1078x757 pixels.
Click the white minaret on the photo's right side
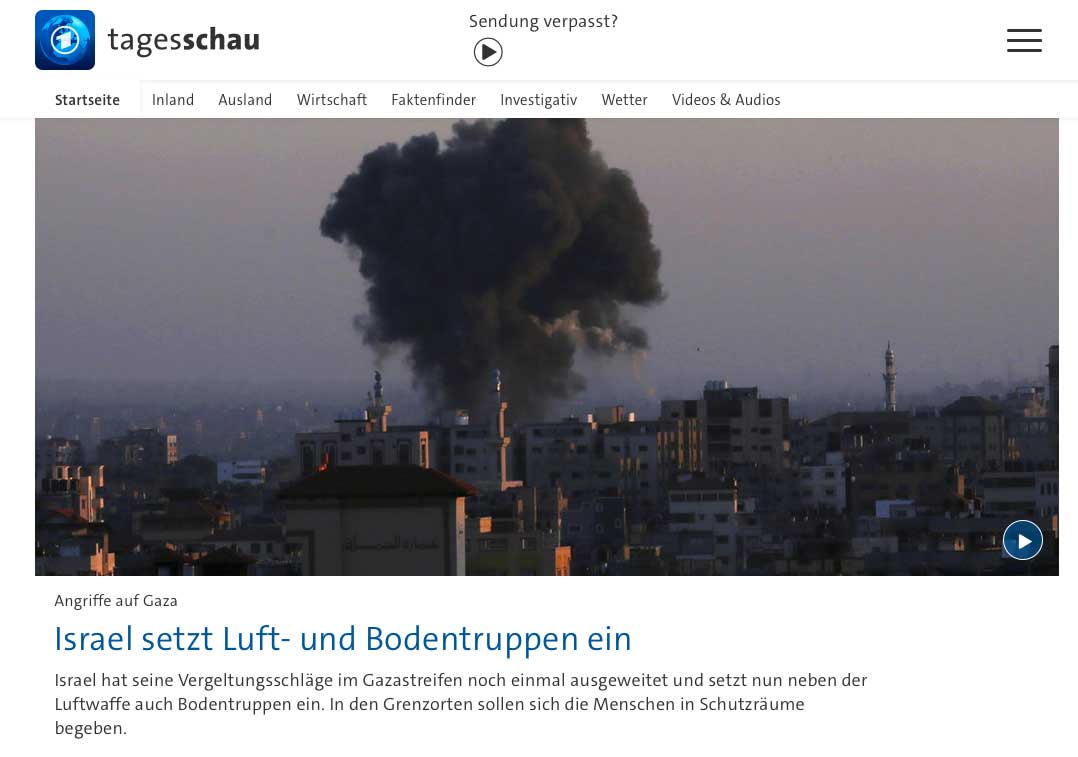click(x=890, y=377)
